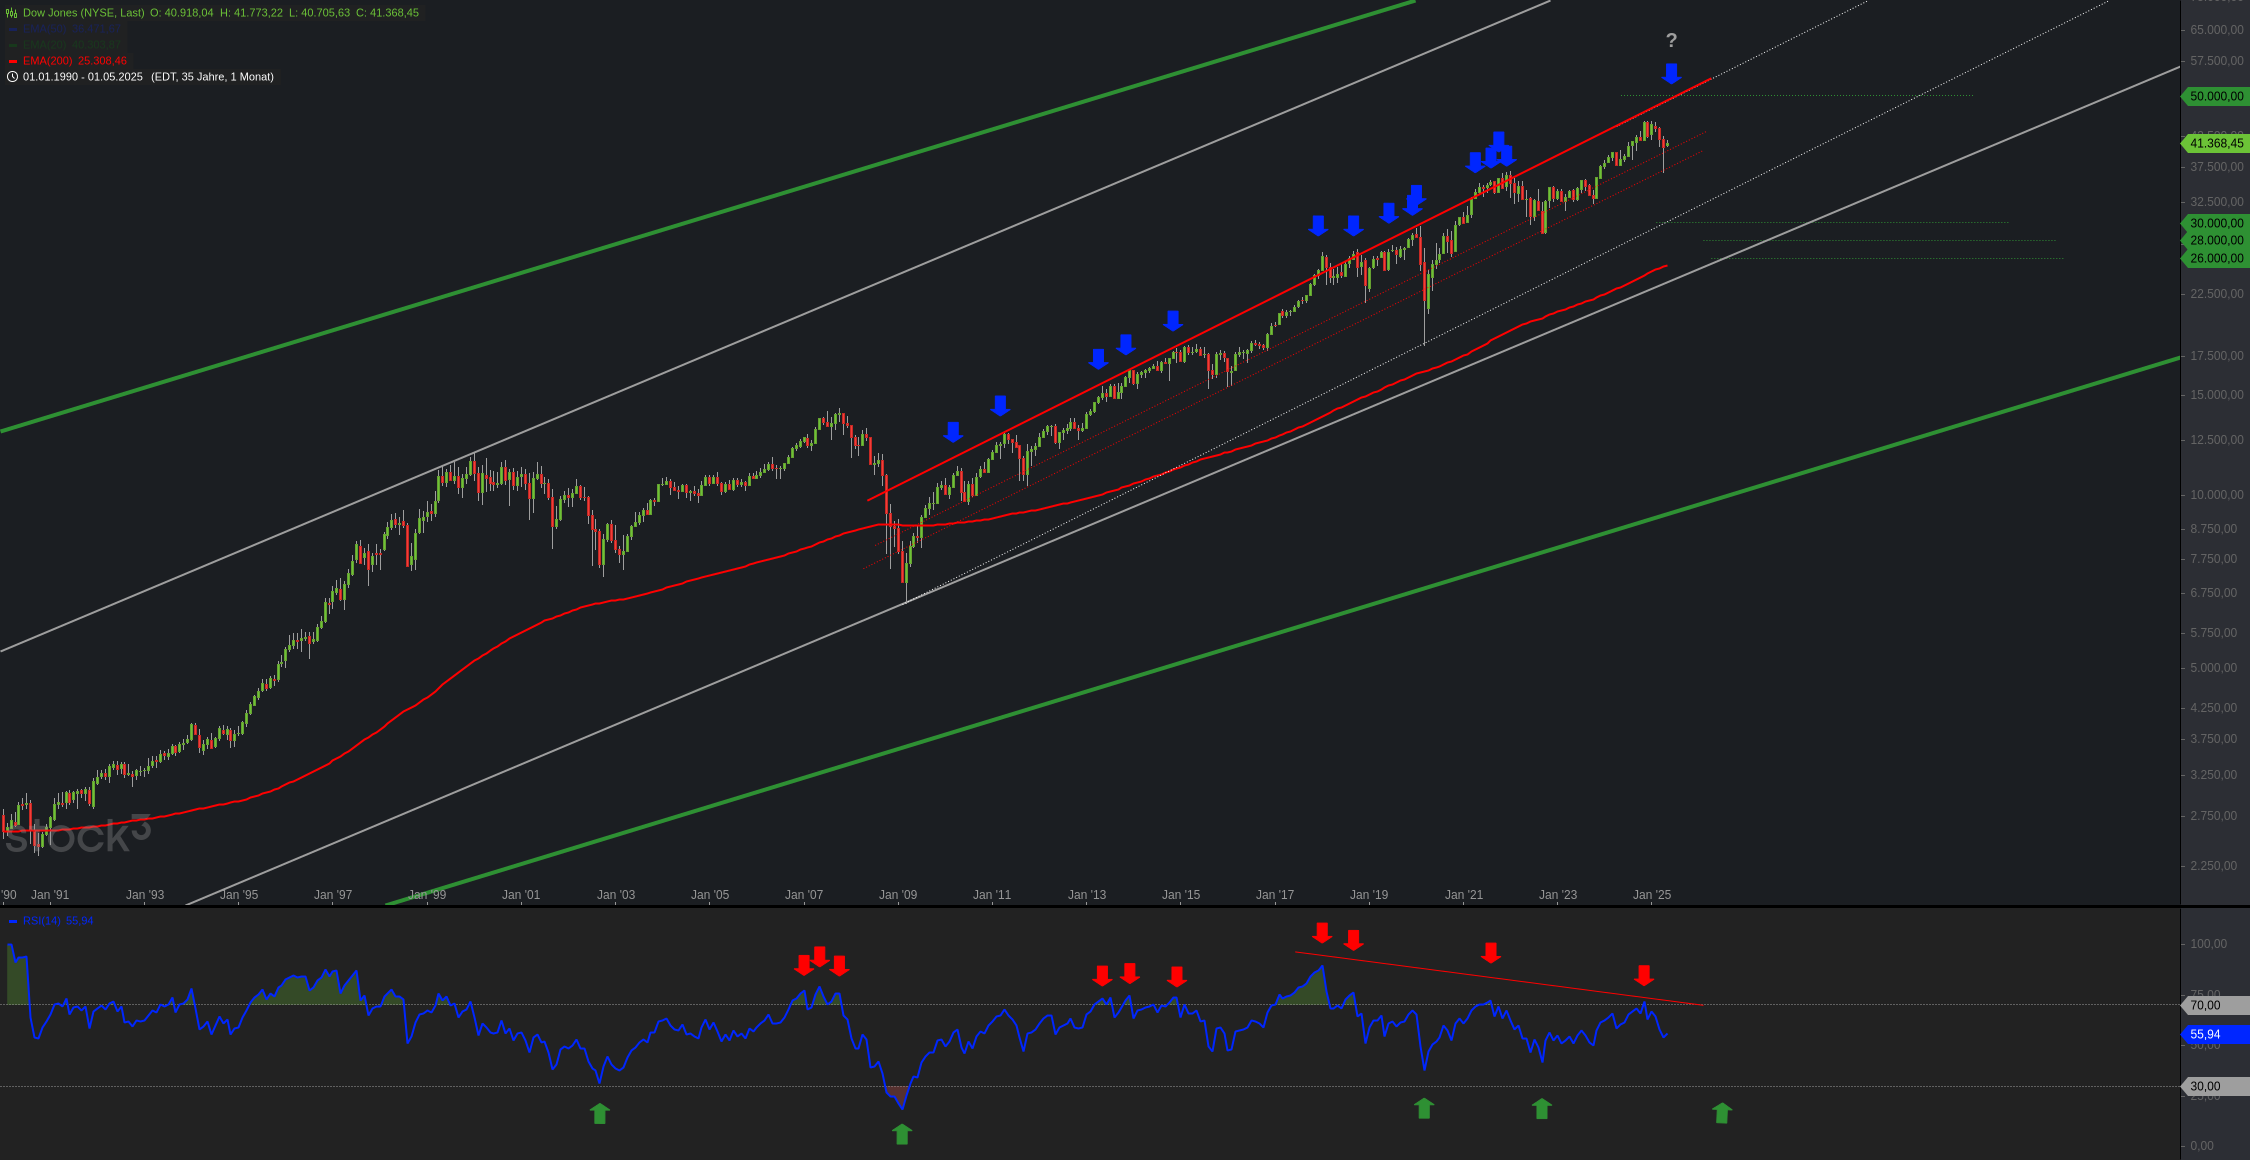Viewport: 2250px width, 1160px height.
Task: Click the Jan '91 time axis label
Action: click(x=50, y=895)
